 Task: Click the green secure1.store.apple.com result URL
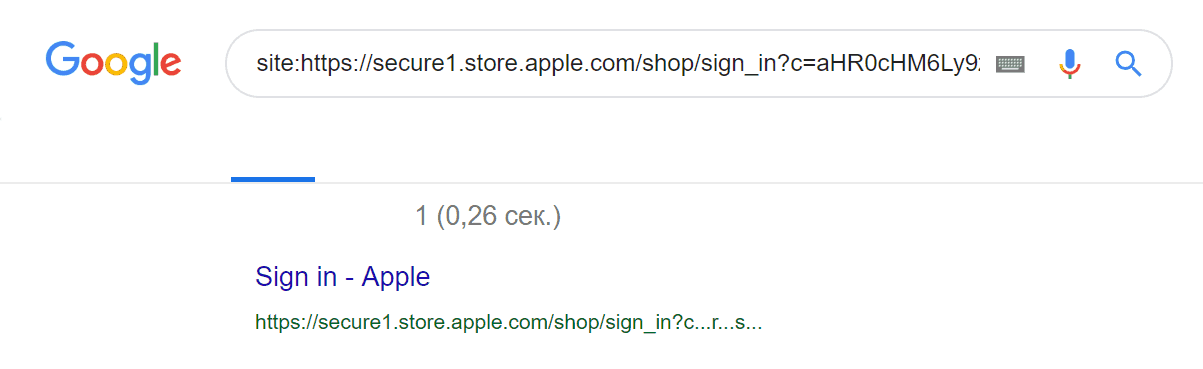coord(508,323)
